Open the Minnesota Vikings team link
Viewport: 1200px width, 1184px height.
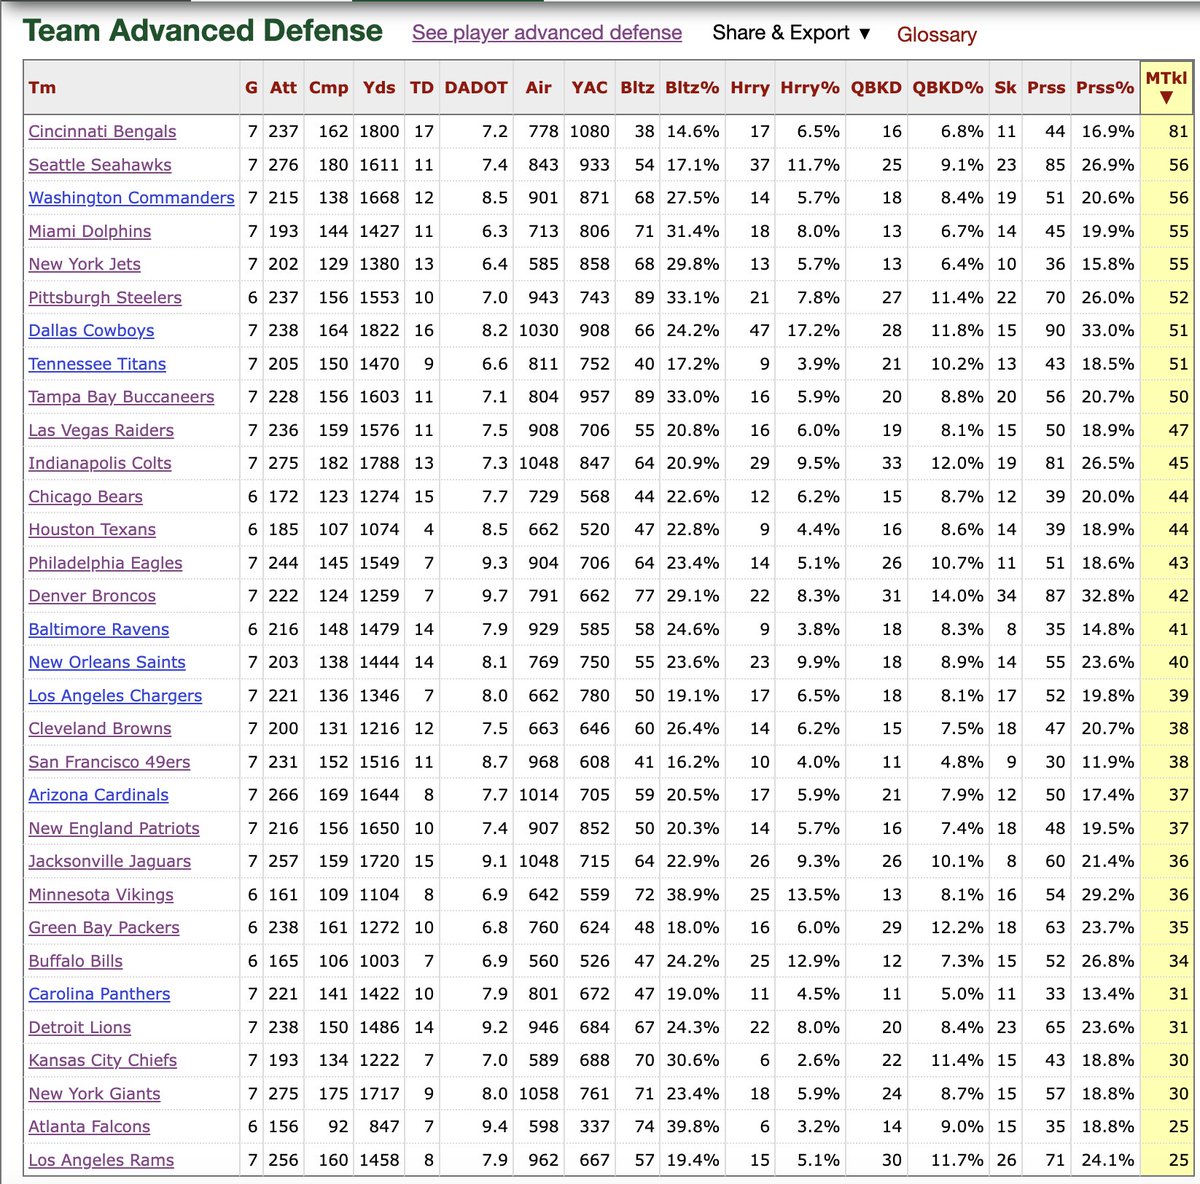coord(101,894)
